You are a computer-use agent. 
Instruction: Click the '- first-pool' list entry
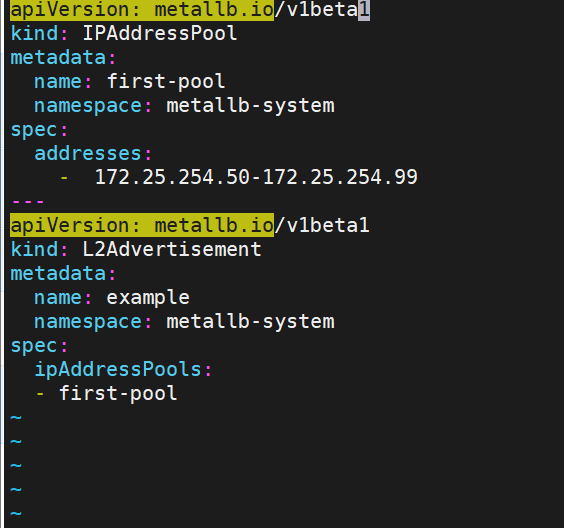(x=106, y=393)
